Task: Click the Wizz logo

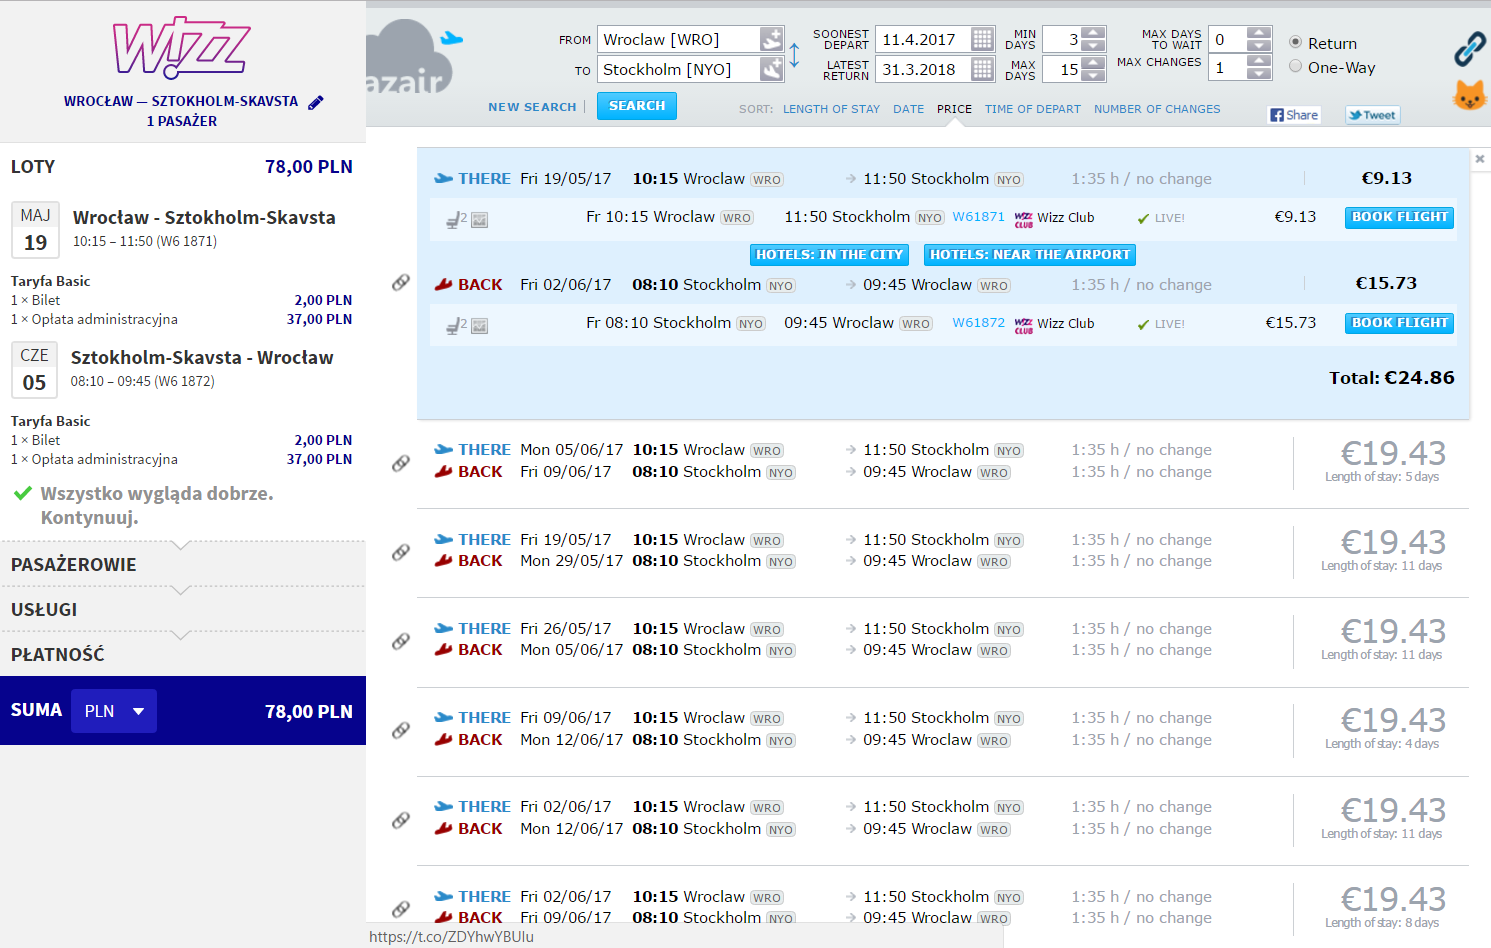Action: (x=181, y=47)
